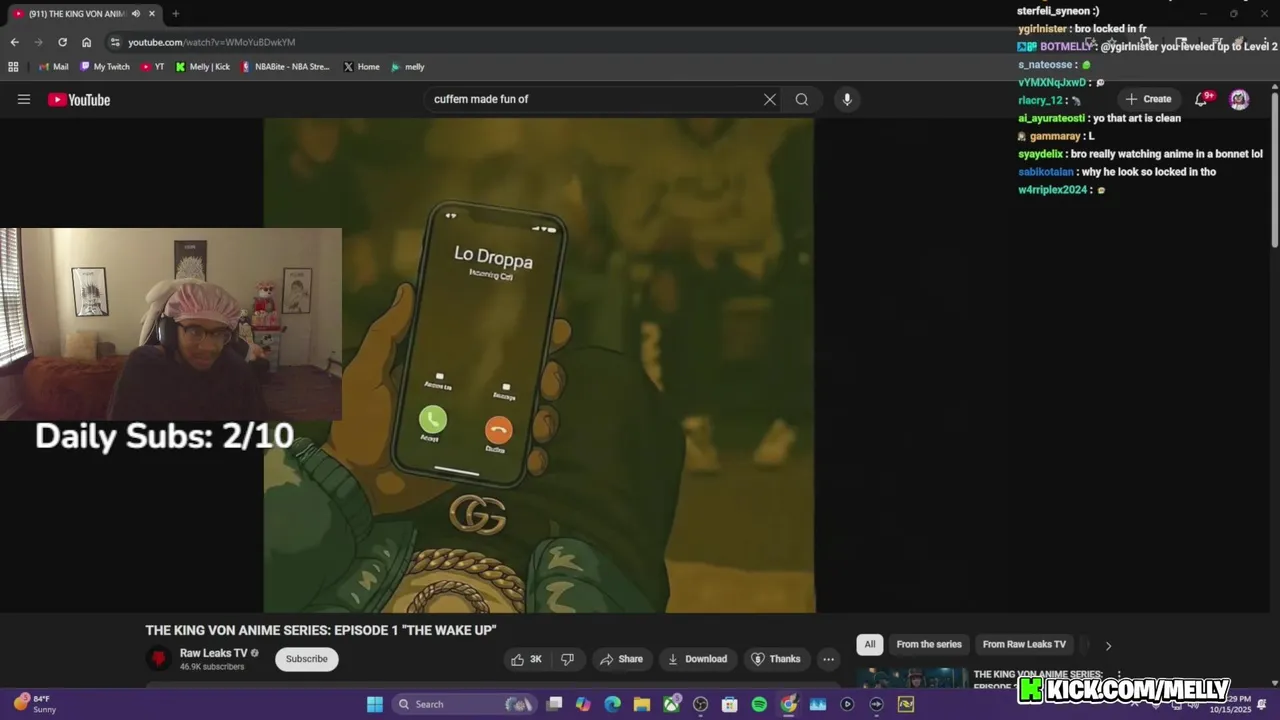Dislike the video with thumbs down
The height and width of the screenshot is (720, 1280).
567,659
